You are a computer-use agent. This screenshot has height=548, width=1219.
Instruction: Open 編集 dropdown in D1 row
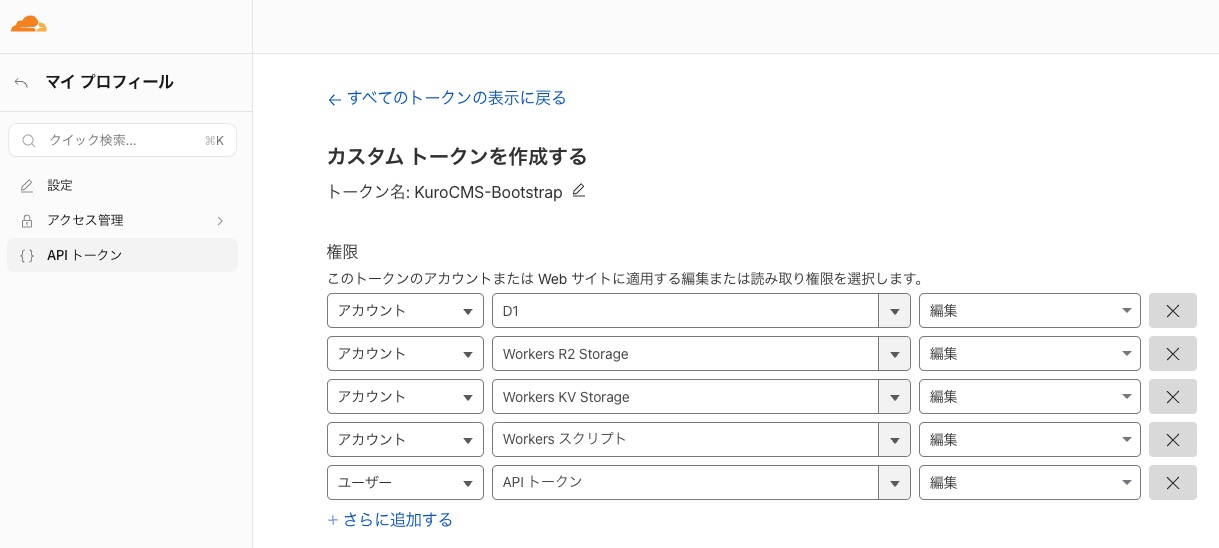click(1030, 311)
